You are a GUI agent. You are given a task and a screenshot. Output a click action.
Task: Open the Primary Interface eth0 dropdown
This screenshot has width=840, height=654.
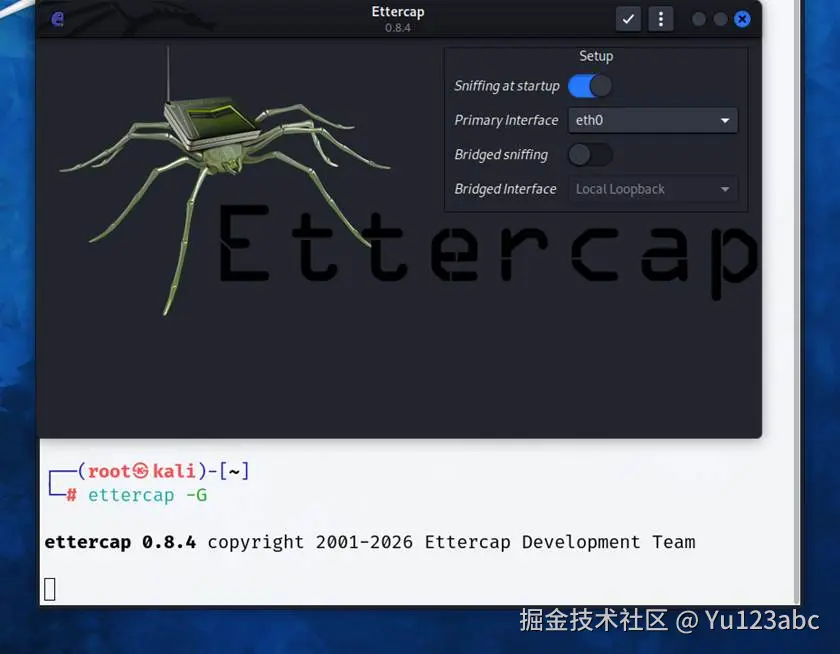(x=652, y=120)
